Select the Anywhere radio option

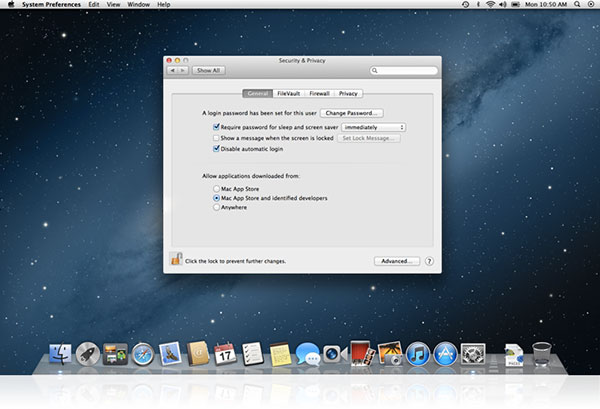pyautogui.click(x=217, y=207)
